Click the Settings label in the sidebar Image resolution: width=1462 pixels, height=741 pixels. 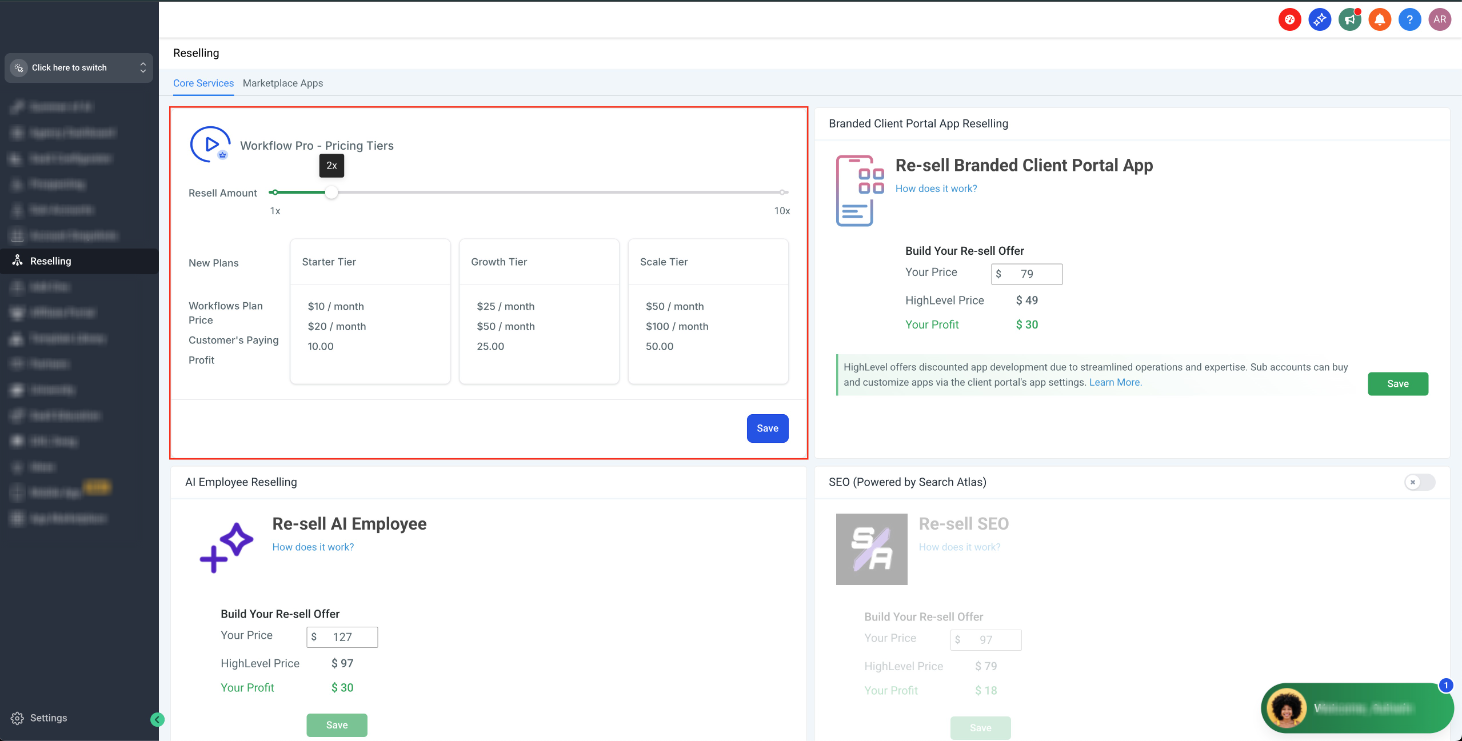[49, 718]
